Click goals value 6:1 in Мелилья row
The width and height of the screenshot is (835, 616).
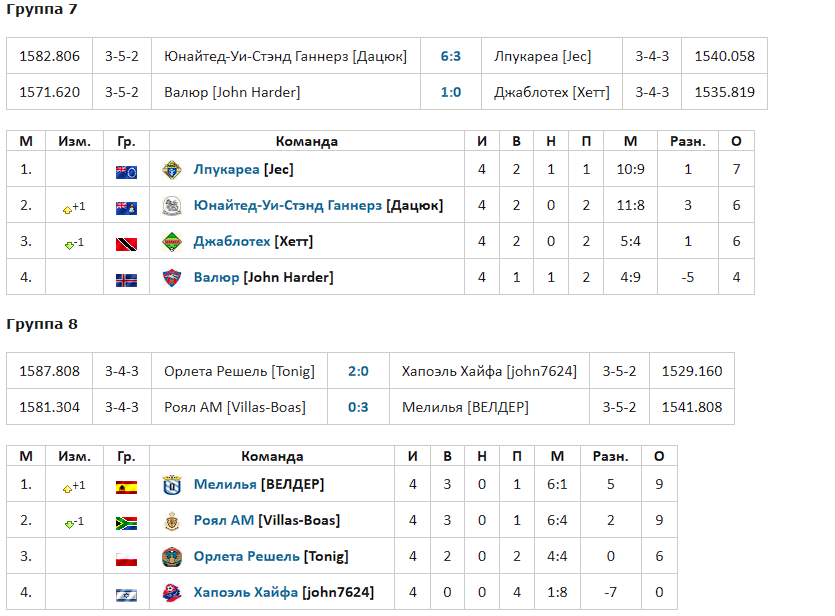tap(557, 484)
